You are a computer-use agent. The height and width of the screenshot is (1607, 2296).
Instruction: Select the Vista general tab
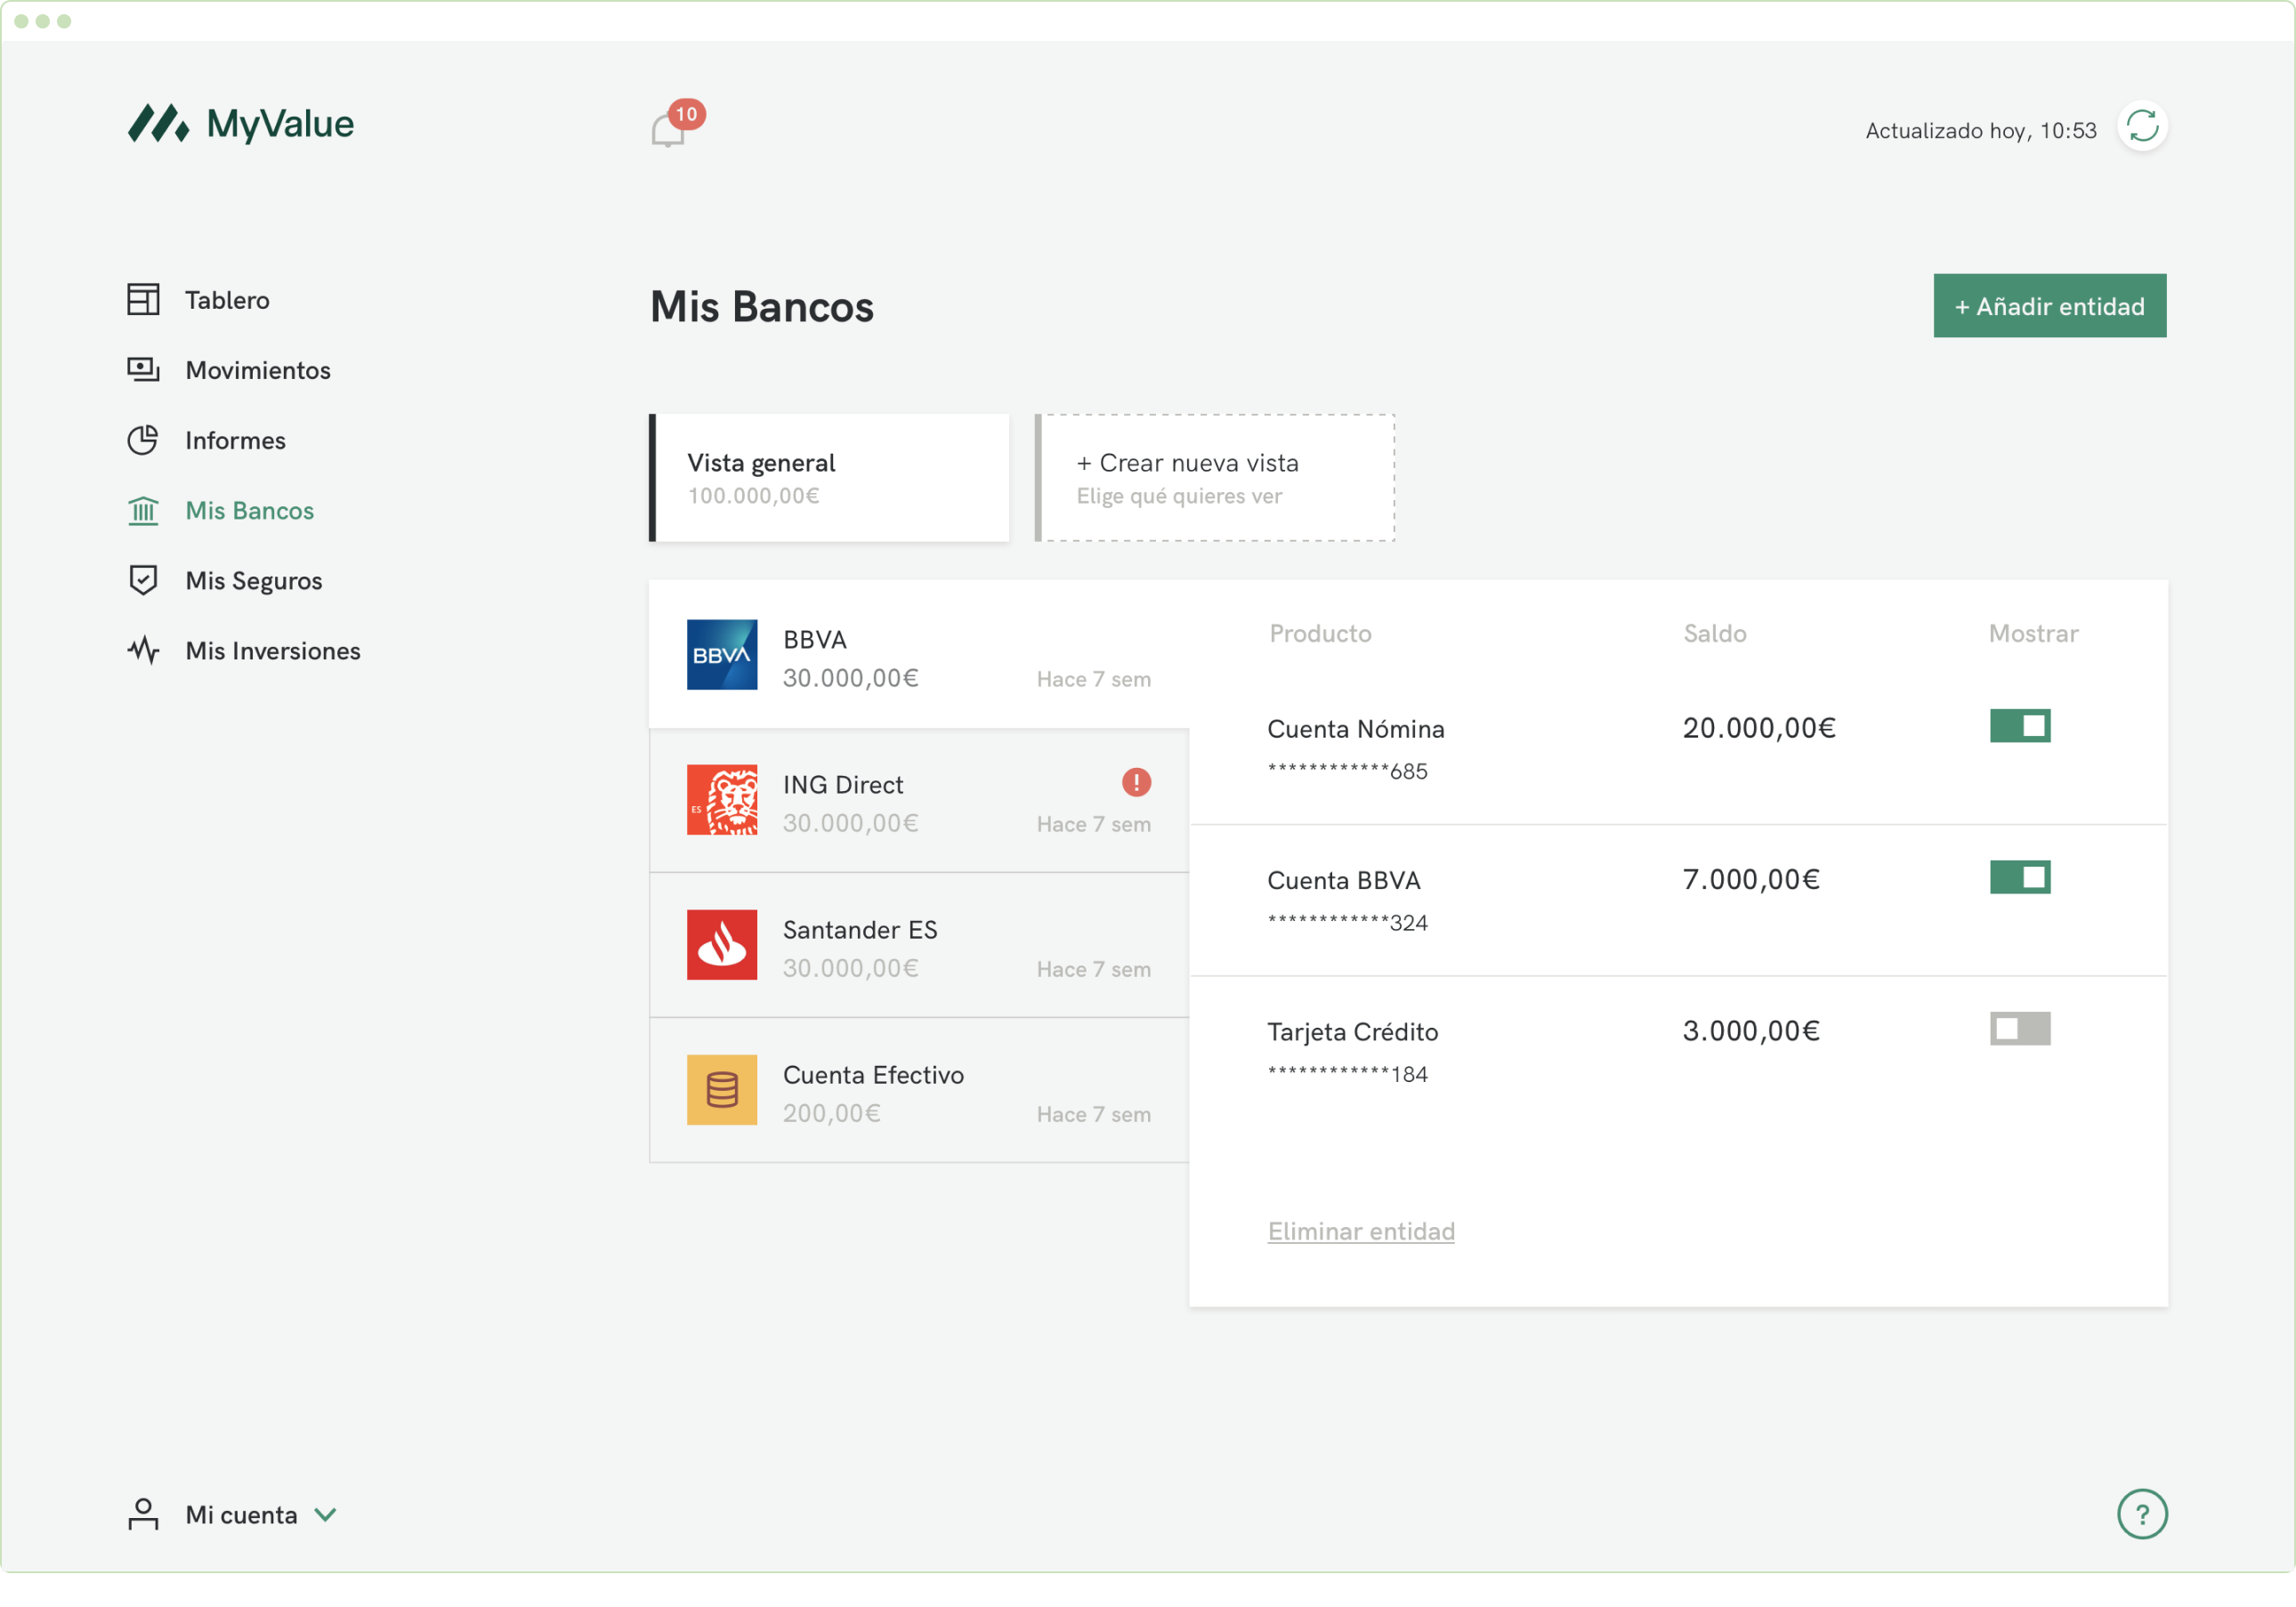click(829, 478)
